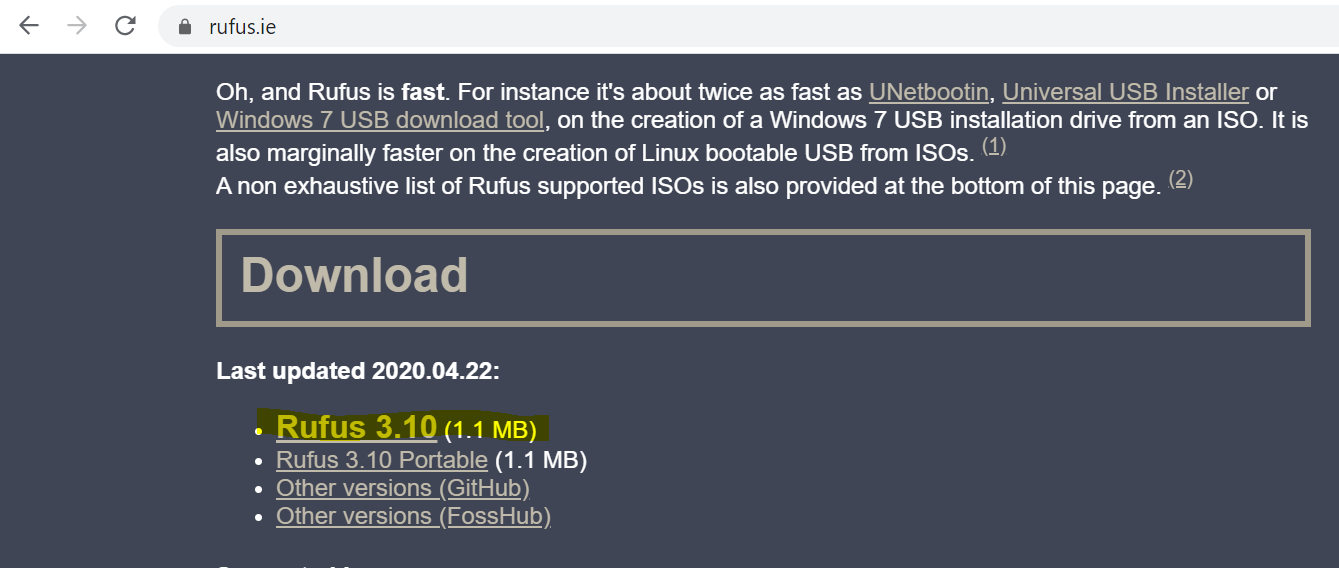Click the (1.1 MB) size beside Portable
Image resolution: width=1339 pixels, height=568 pixels.
tap(541, 461)
